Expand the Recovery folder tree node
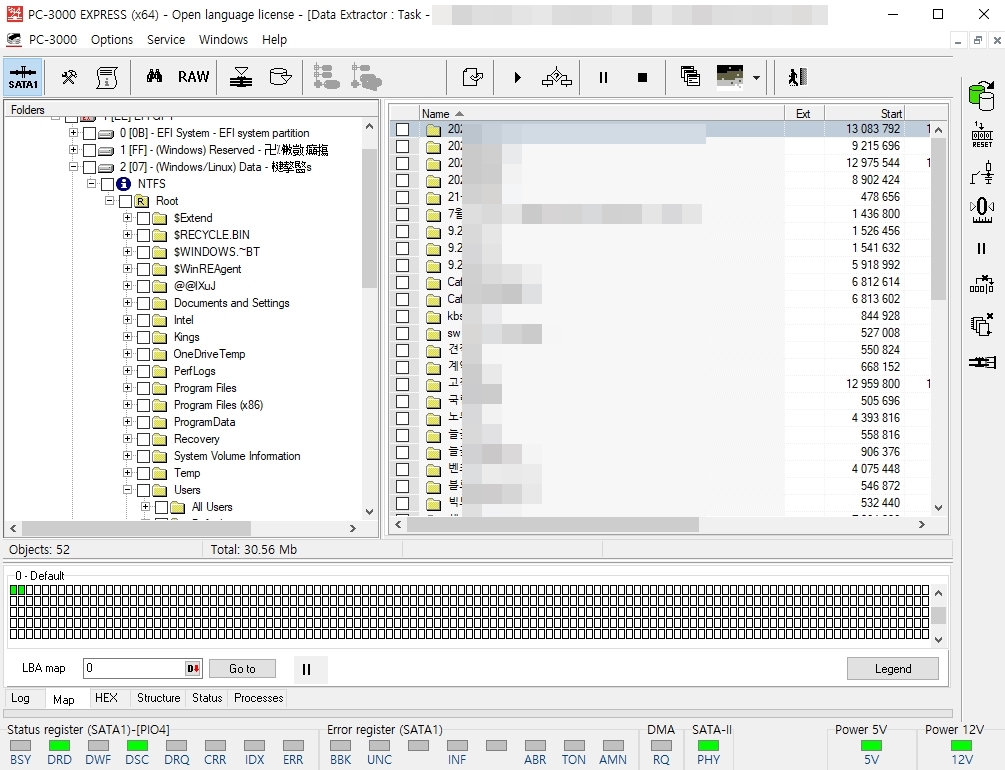 (x=128, y=439)
